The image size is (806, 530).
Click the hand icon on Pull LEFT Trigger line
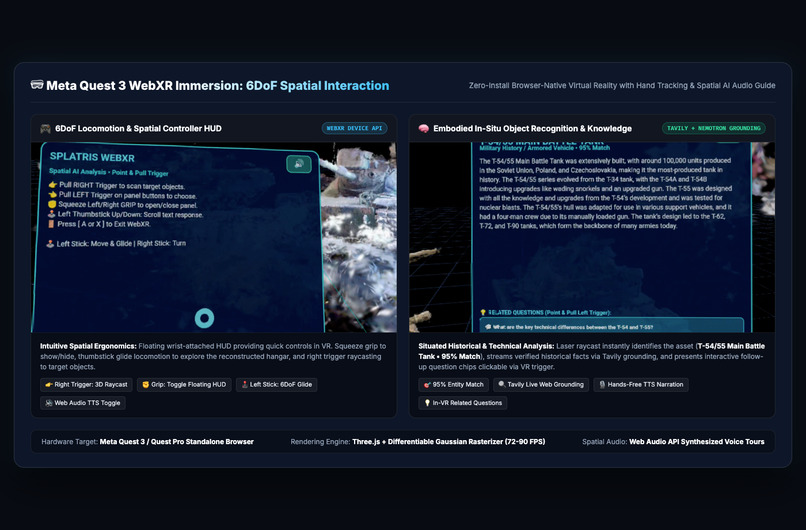tap(52, 194)
